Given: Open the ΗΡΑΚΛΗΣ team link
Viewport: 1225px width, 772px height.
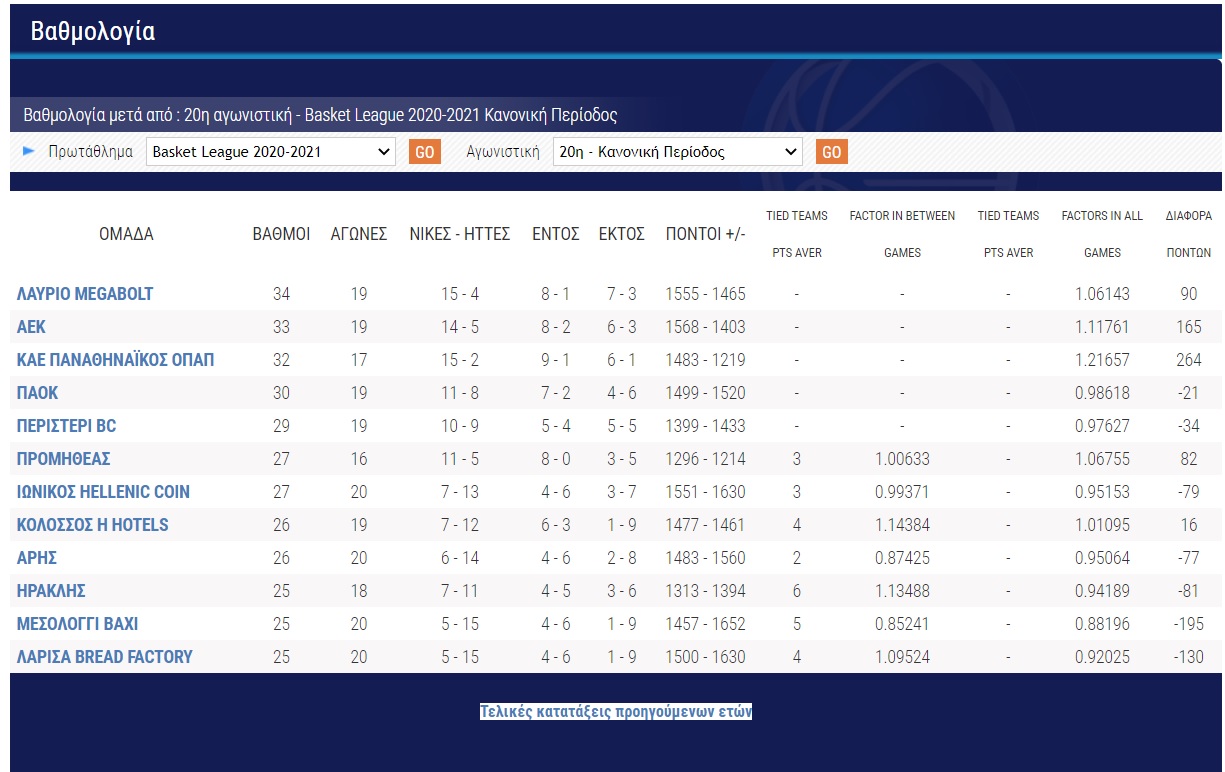Looking at the screenshot, I should tap(51, 591).
